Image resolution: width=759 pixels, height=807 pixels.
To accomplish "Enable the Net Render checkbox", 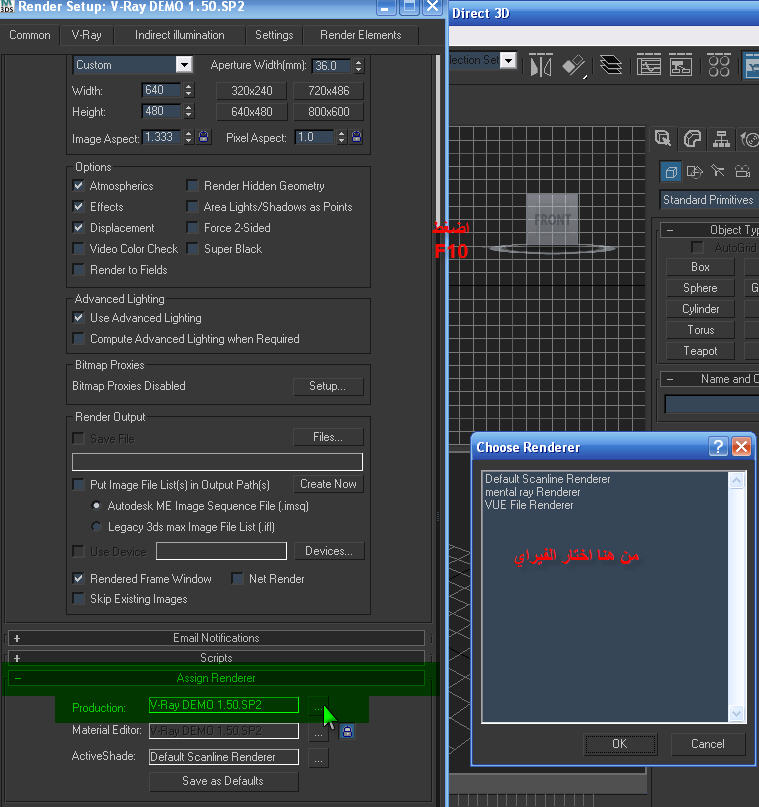I will [x=238, y=578].
